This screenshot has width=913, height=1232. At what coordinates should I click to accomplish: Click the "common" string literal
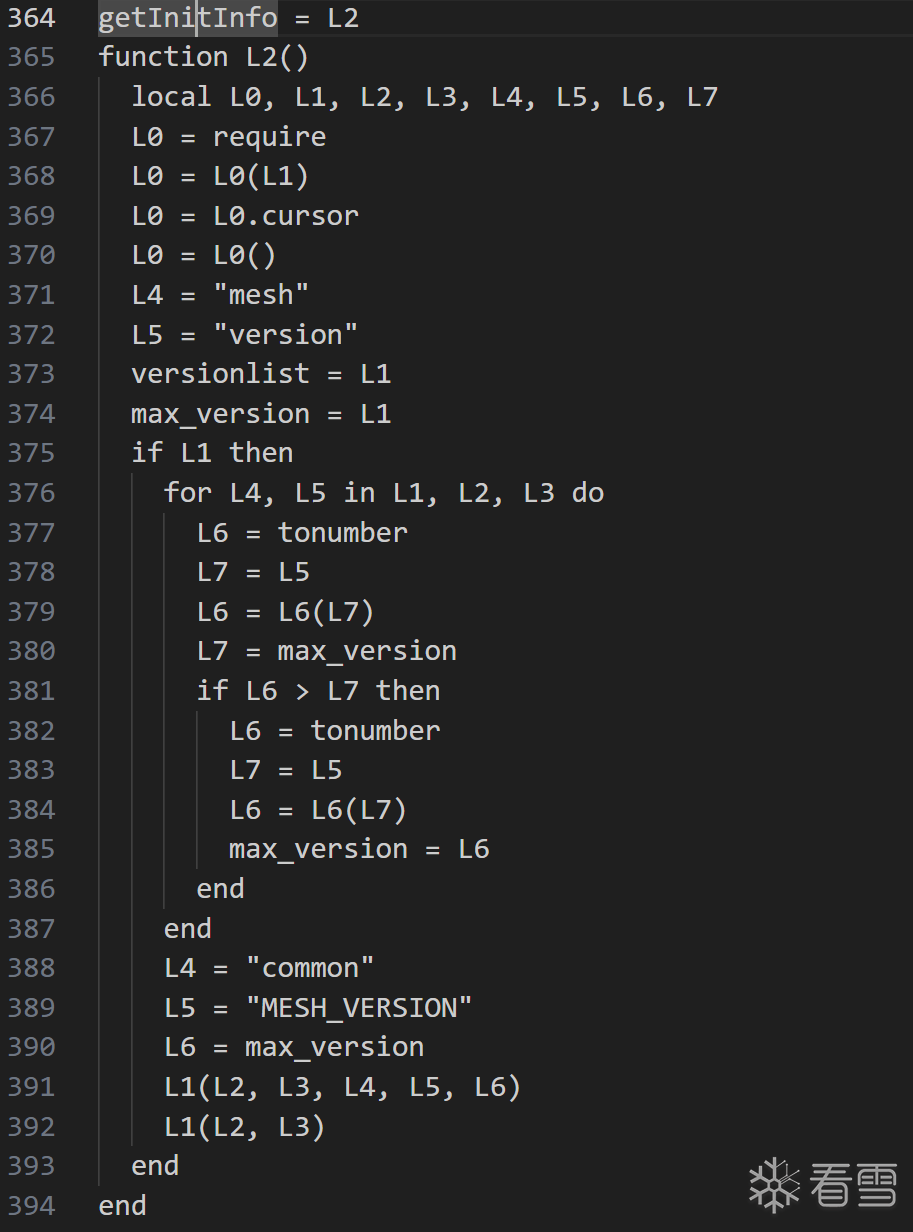coord(310,968)
